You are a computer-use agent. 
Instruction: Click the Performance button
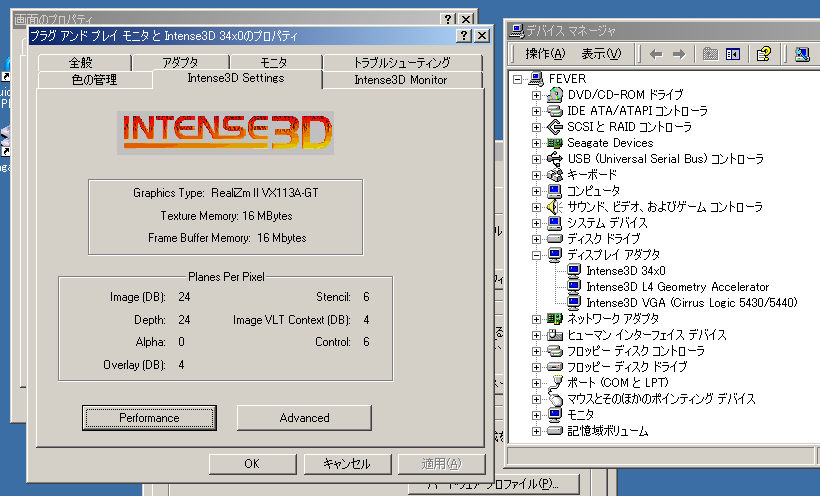(149, 418)
